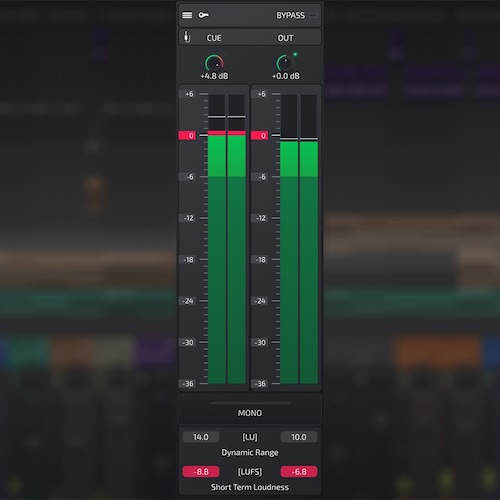500x500 pixels.
Task: Click the left CUE meter peak-hold line
Action: pyautogui.click(x=217, y=117)
